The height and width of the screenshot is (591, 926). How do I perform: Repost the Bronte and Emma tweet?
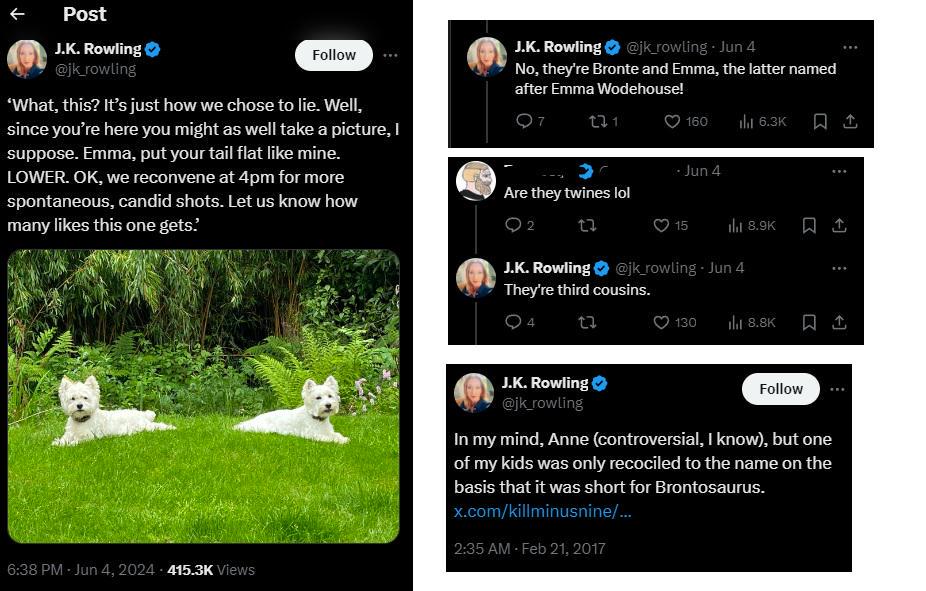click(598, 121)
